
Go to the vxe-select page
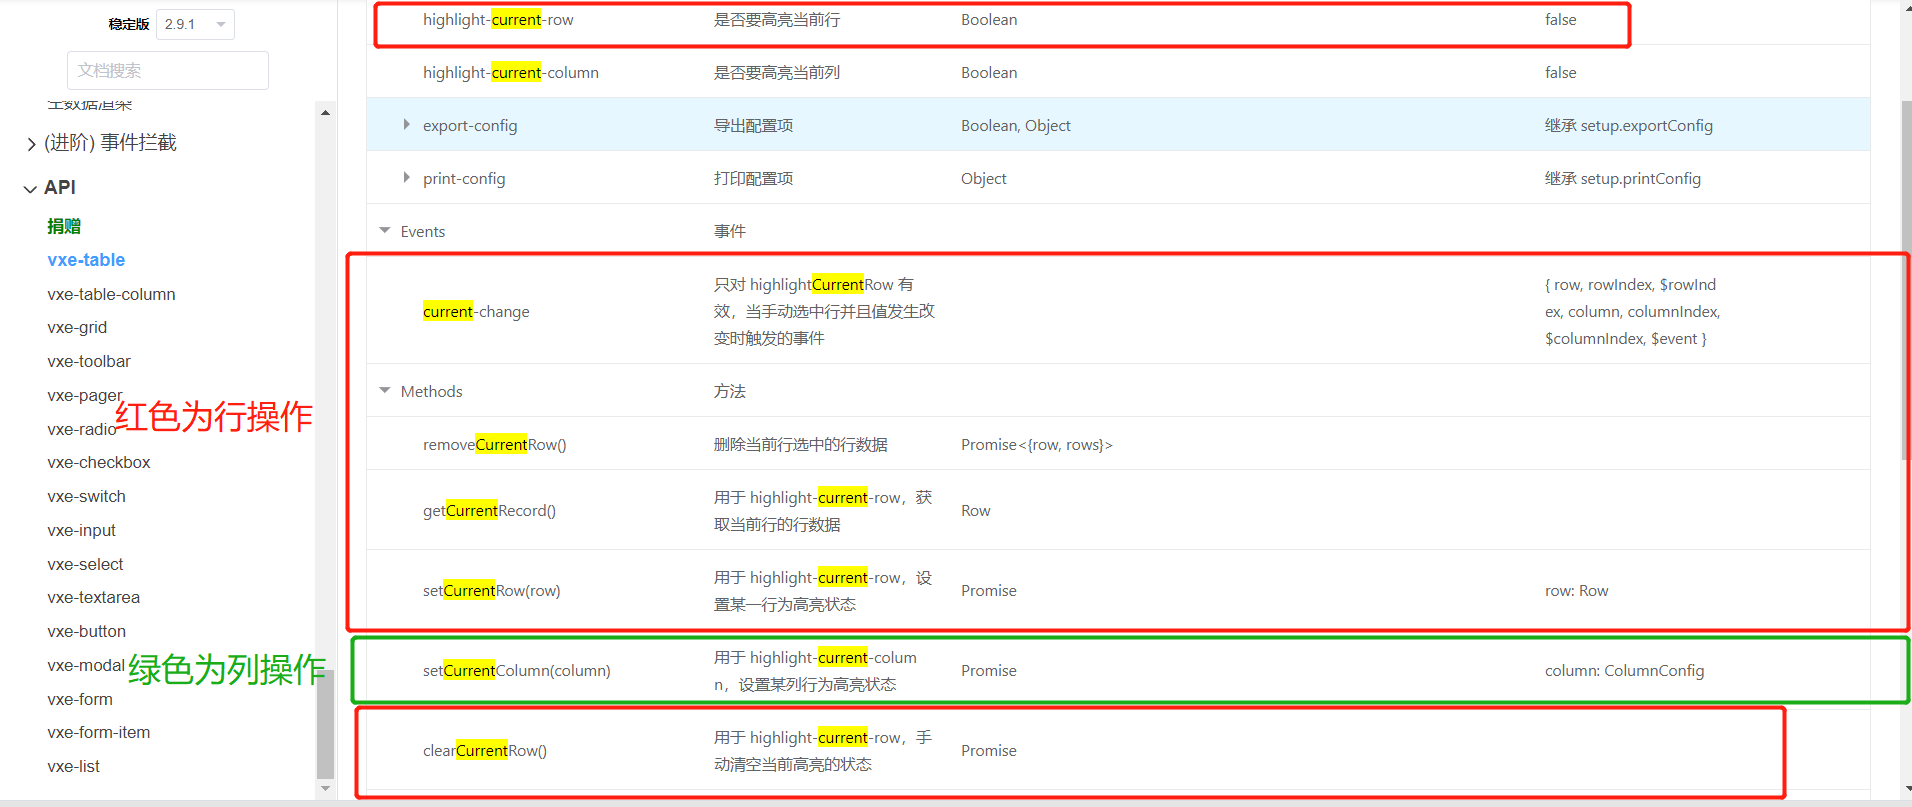coord(85,564)
